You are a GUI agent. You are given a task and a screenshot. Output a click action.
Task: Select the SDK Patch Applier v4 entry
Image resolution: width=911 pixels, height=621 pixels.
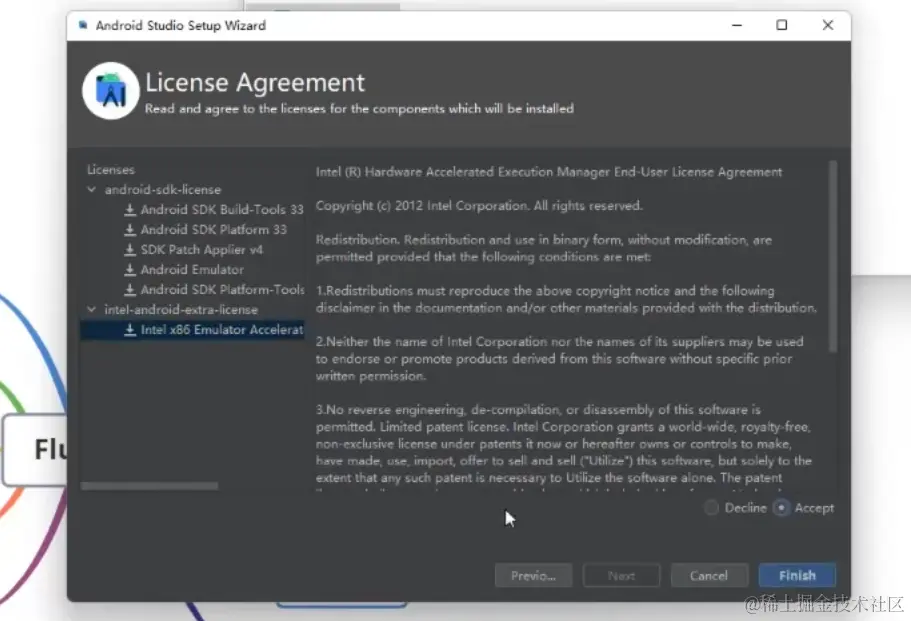(201, 250)
